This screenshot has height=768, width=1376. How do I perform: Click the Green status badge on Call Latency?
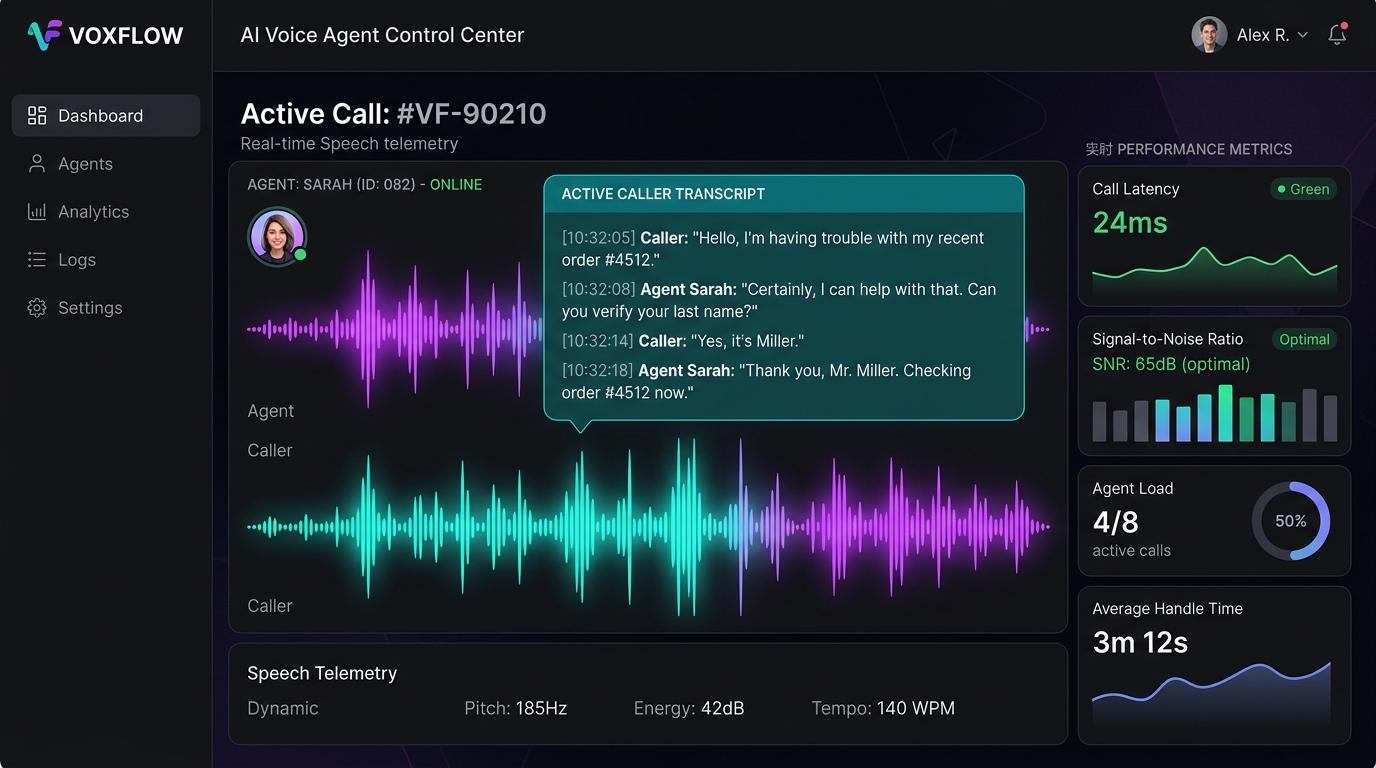(x=1303, y=189)
